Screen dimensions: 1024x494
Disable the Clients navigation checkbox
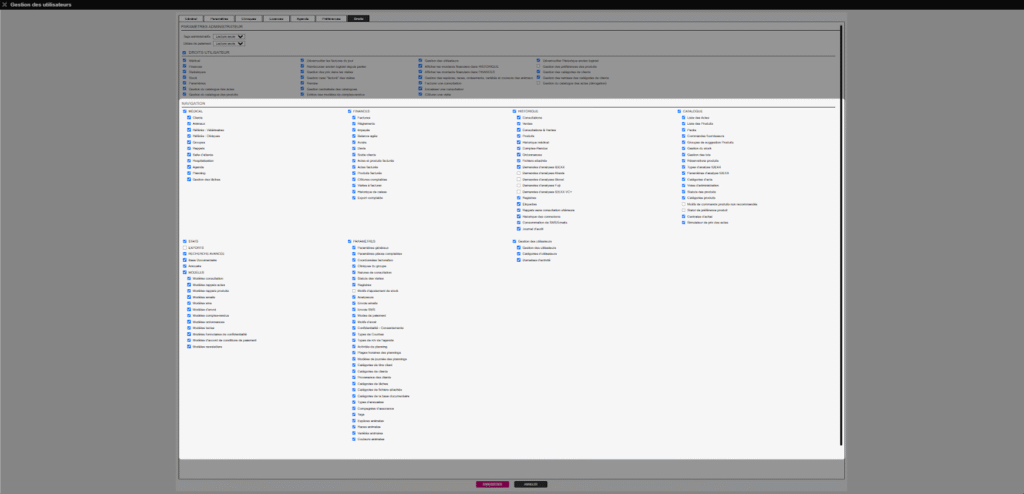(x=189, y=118)
